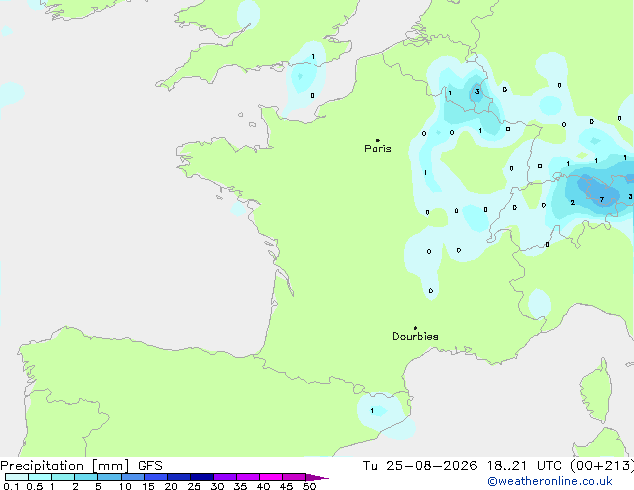Select the 40–45 mm magenta legend swatch
The width and height of the screenshot is (634, 490).
click(271, 477)
